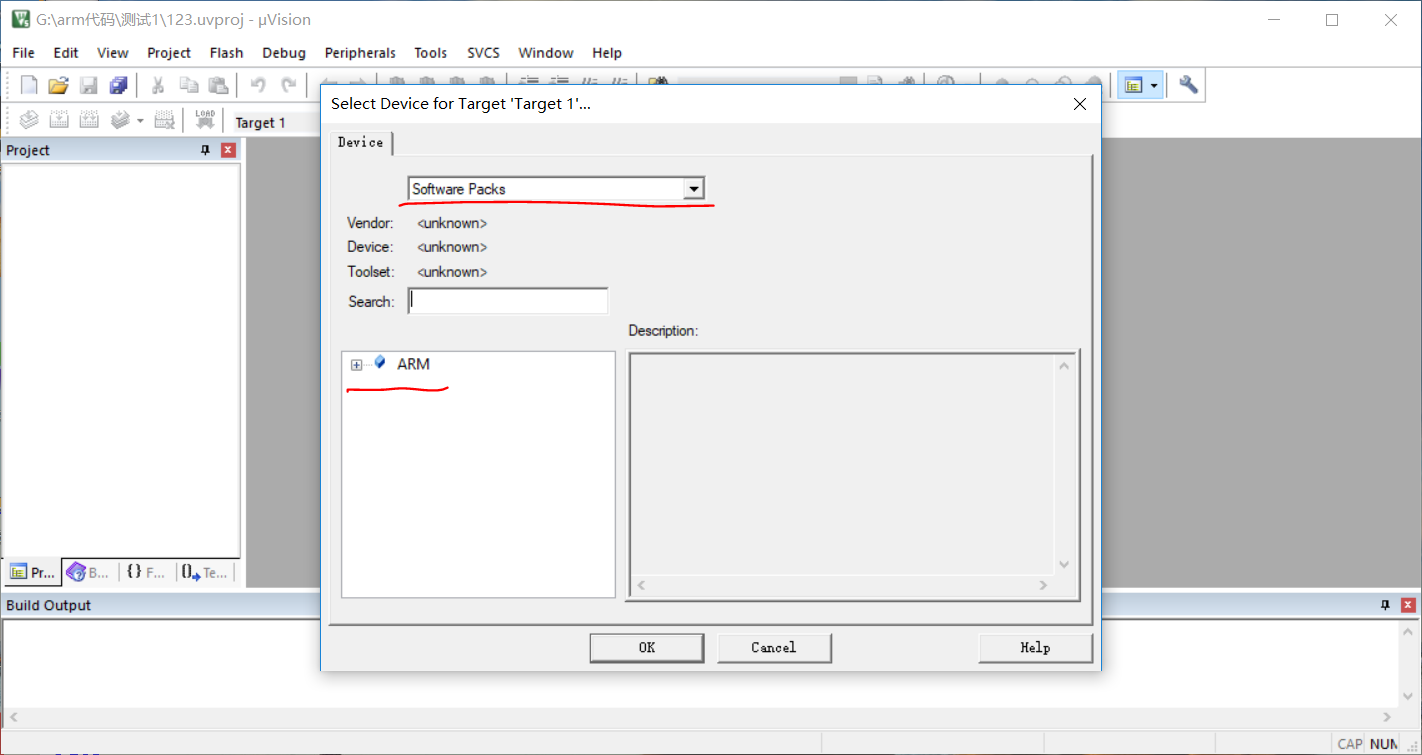
Task: Click the Cut scissors icon
Action: coord(157,85)
